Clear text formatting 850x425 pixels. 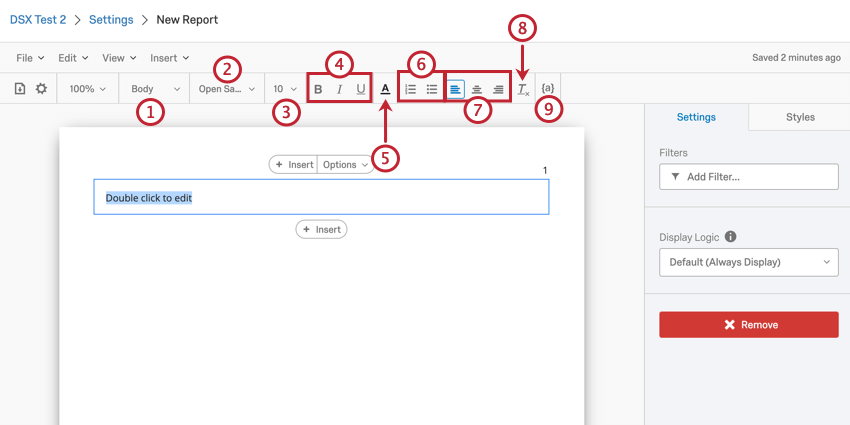[522, 89]
